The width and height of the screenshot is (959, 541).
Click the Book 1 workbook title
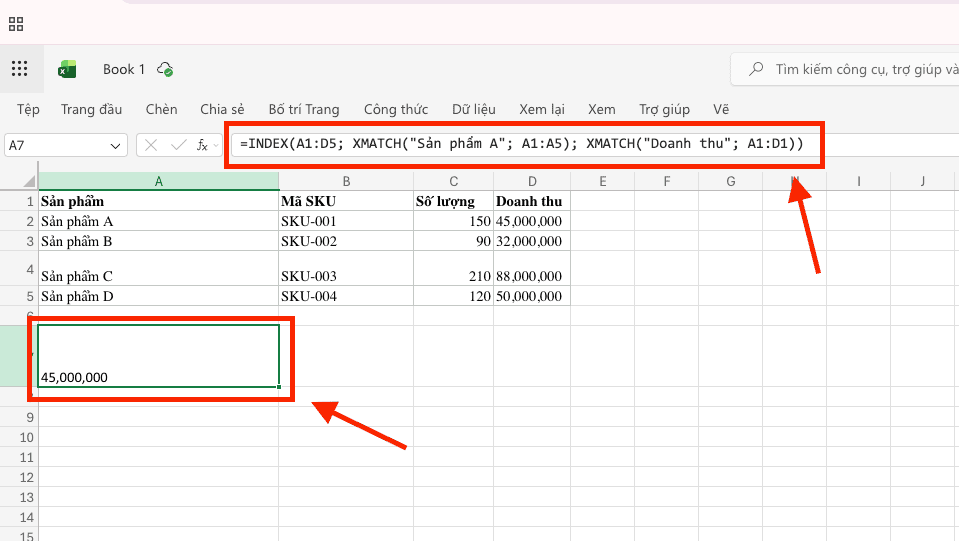click(x=124, y=69)
